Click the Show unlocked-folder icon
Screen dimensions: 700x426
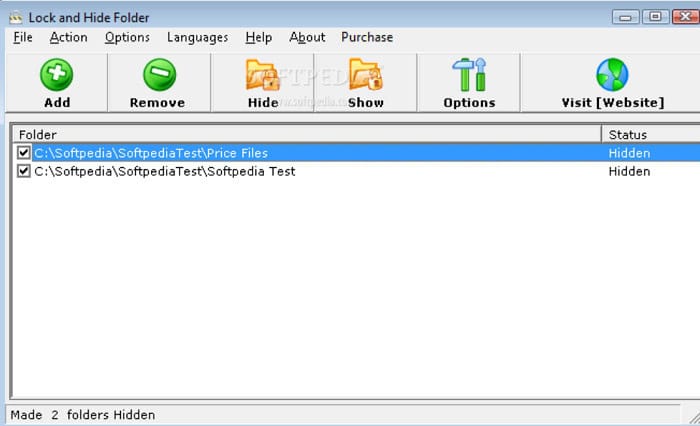point(366,75)
